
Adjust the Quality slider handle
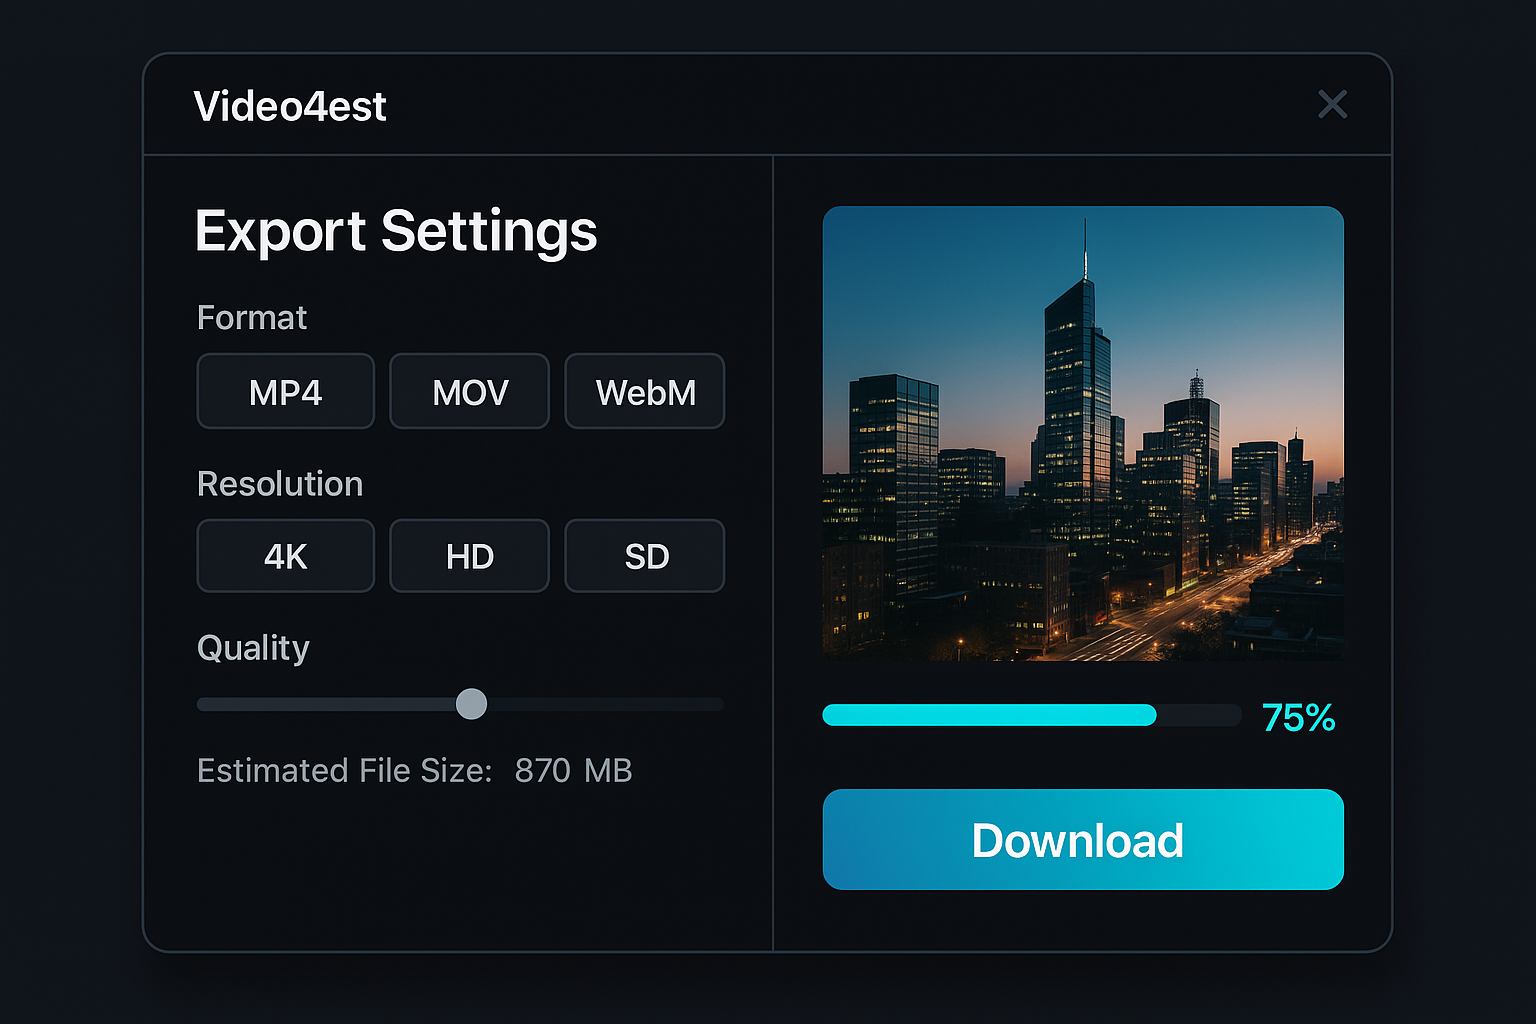(x=471, y=704)
